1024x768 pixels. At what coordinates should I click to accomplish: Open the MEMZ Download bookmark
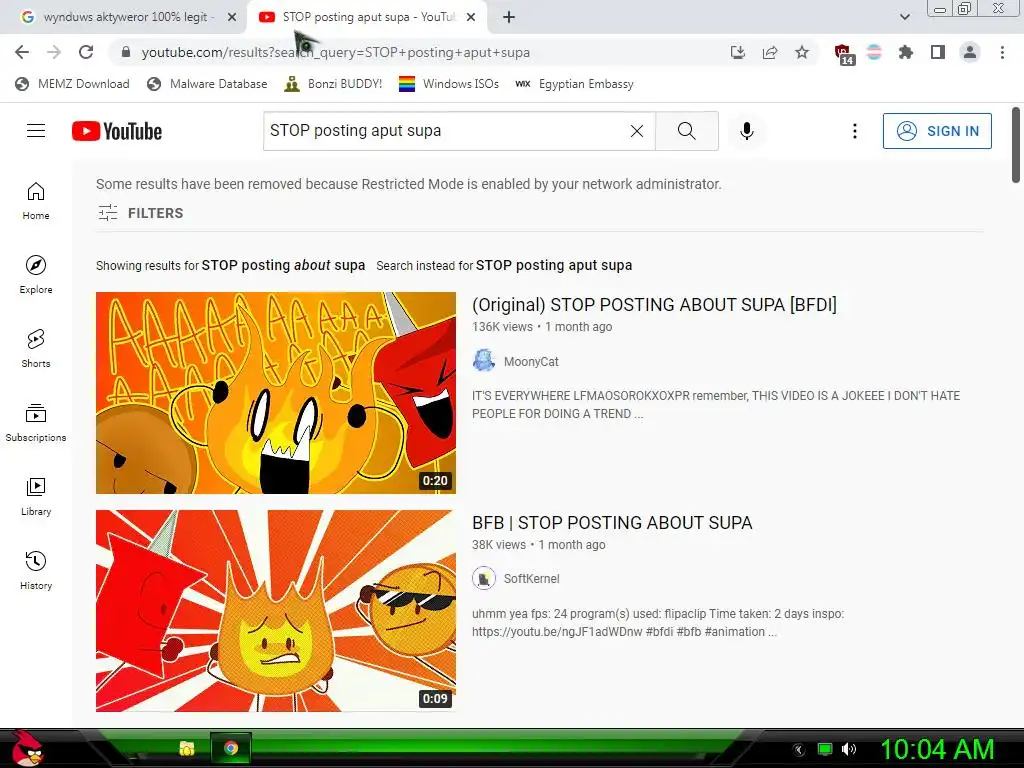coord(72,84)
